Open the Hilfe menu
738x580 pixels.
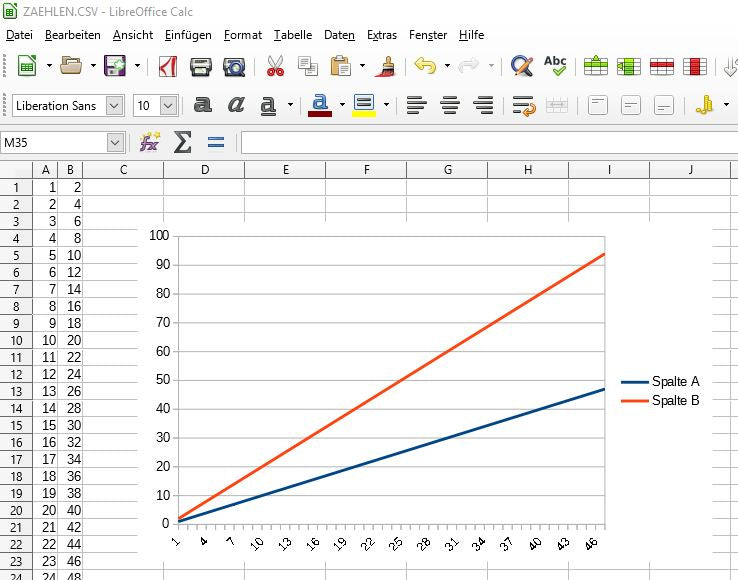(x=471, y=35)
